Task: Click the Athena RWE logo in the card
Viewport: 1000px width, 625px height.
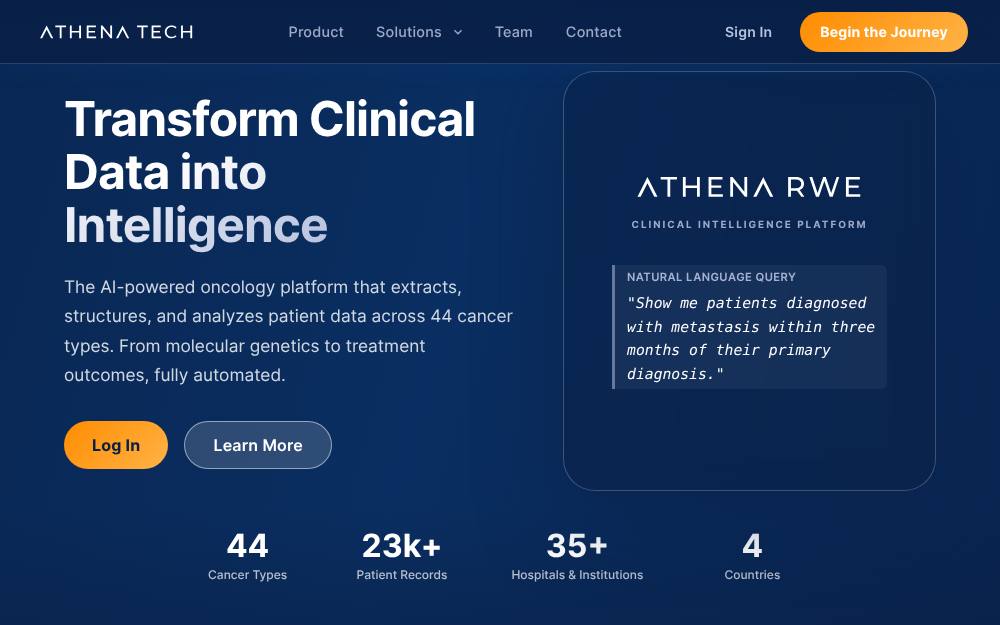Action: tap(749, 188)
